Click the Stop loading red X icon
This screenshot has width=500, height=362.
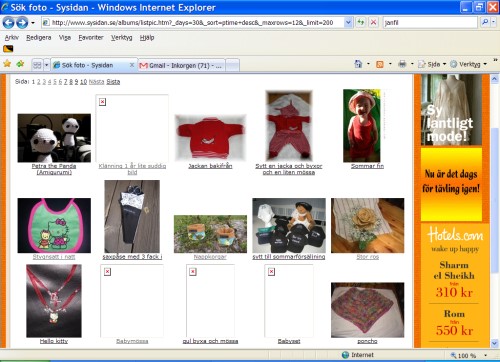tap(373, 22)
